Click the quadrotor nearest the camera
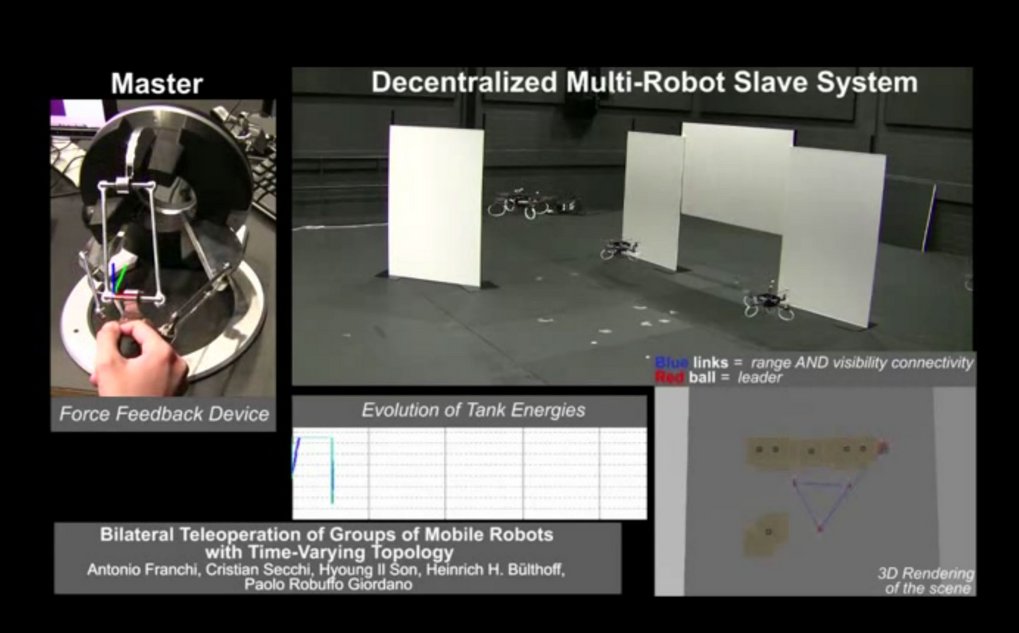The width and height of the screenshot is (1019, 633). (x=768, y=303)
